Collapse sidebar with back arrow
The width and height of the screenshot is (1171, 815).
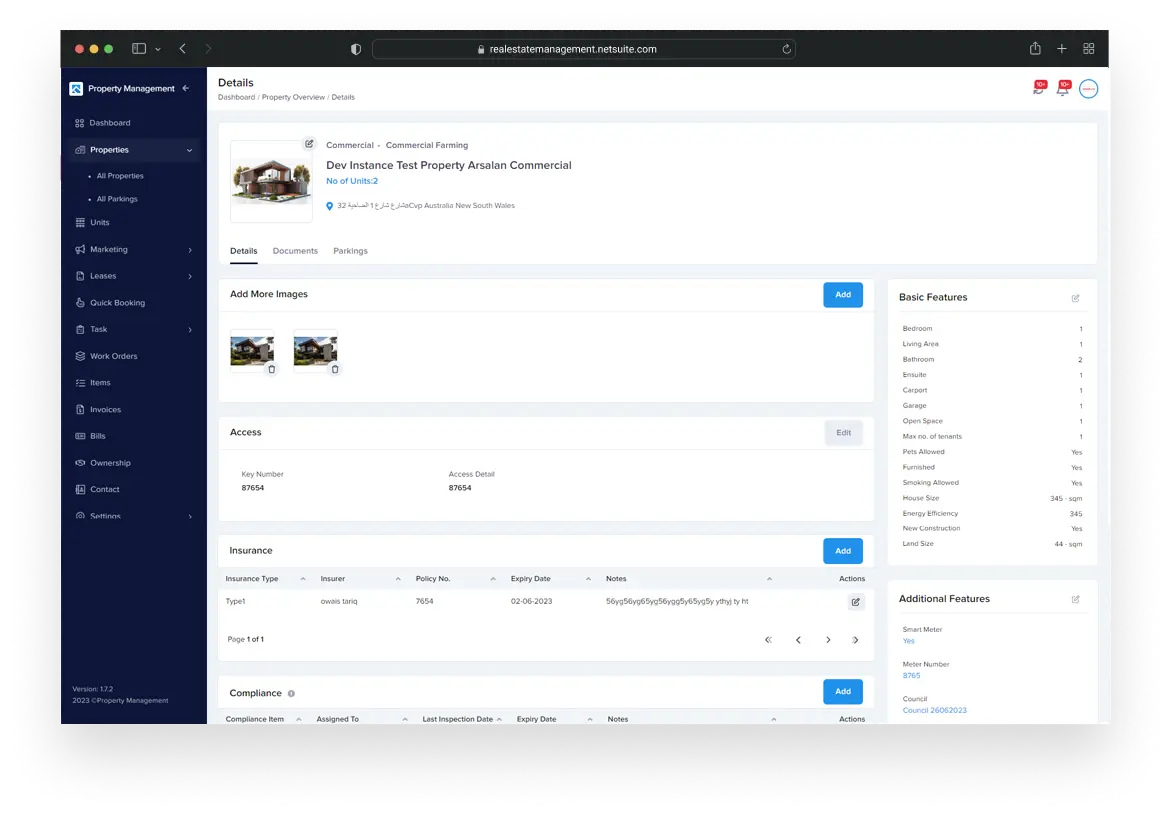pyautogui.click(x=186, y=88)
